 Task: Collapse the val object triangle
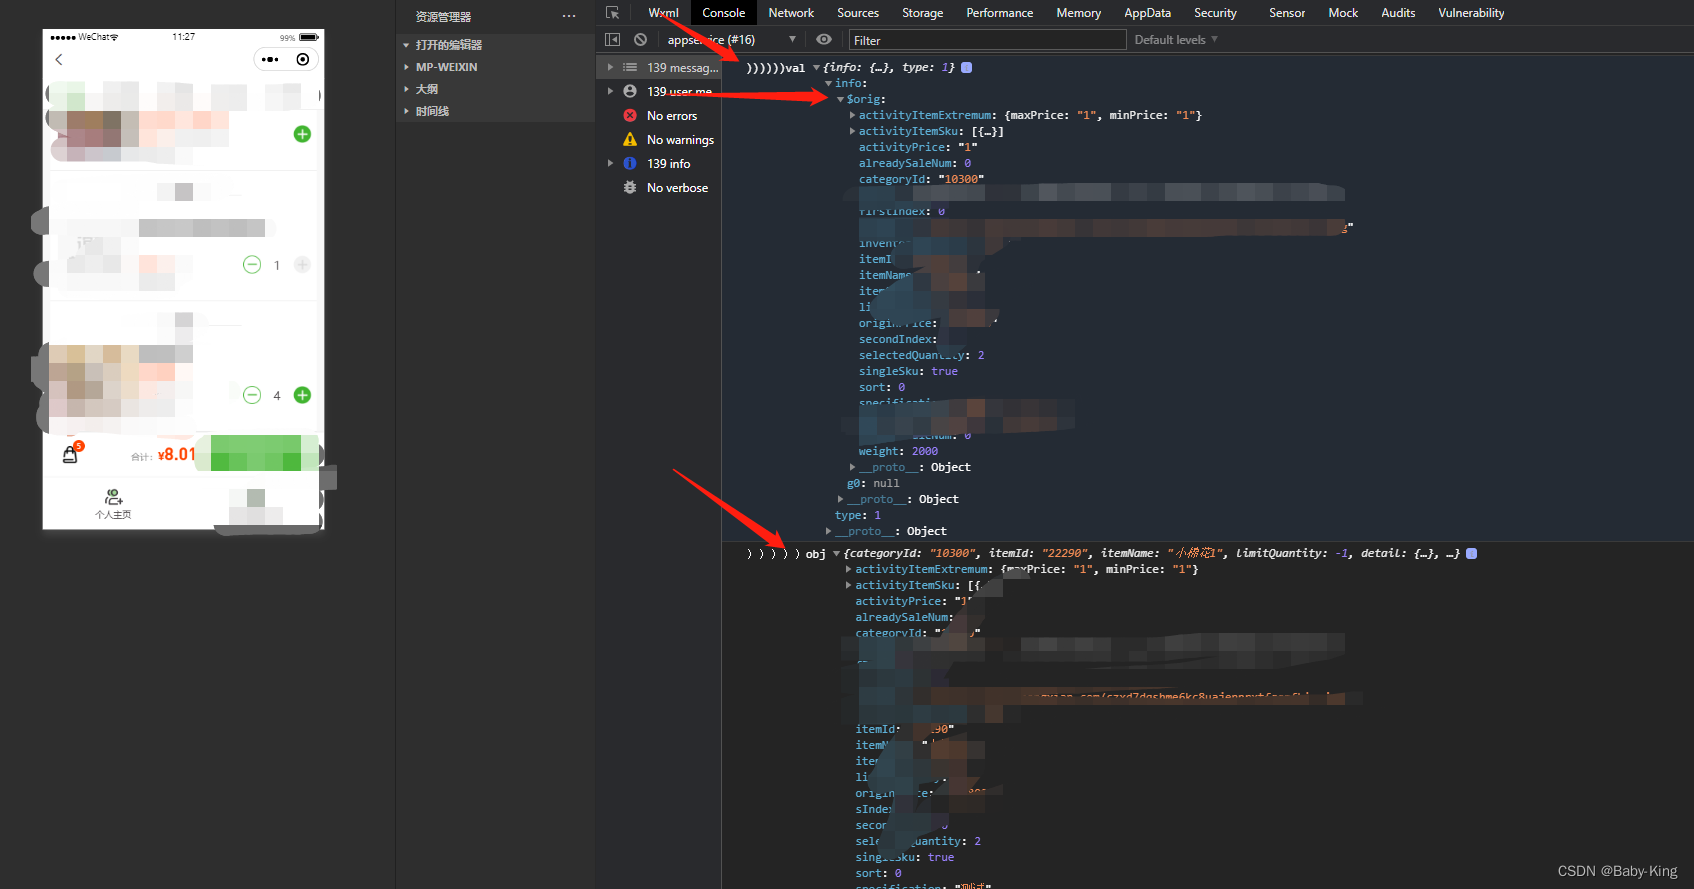[816, 68]
